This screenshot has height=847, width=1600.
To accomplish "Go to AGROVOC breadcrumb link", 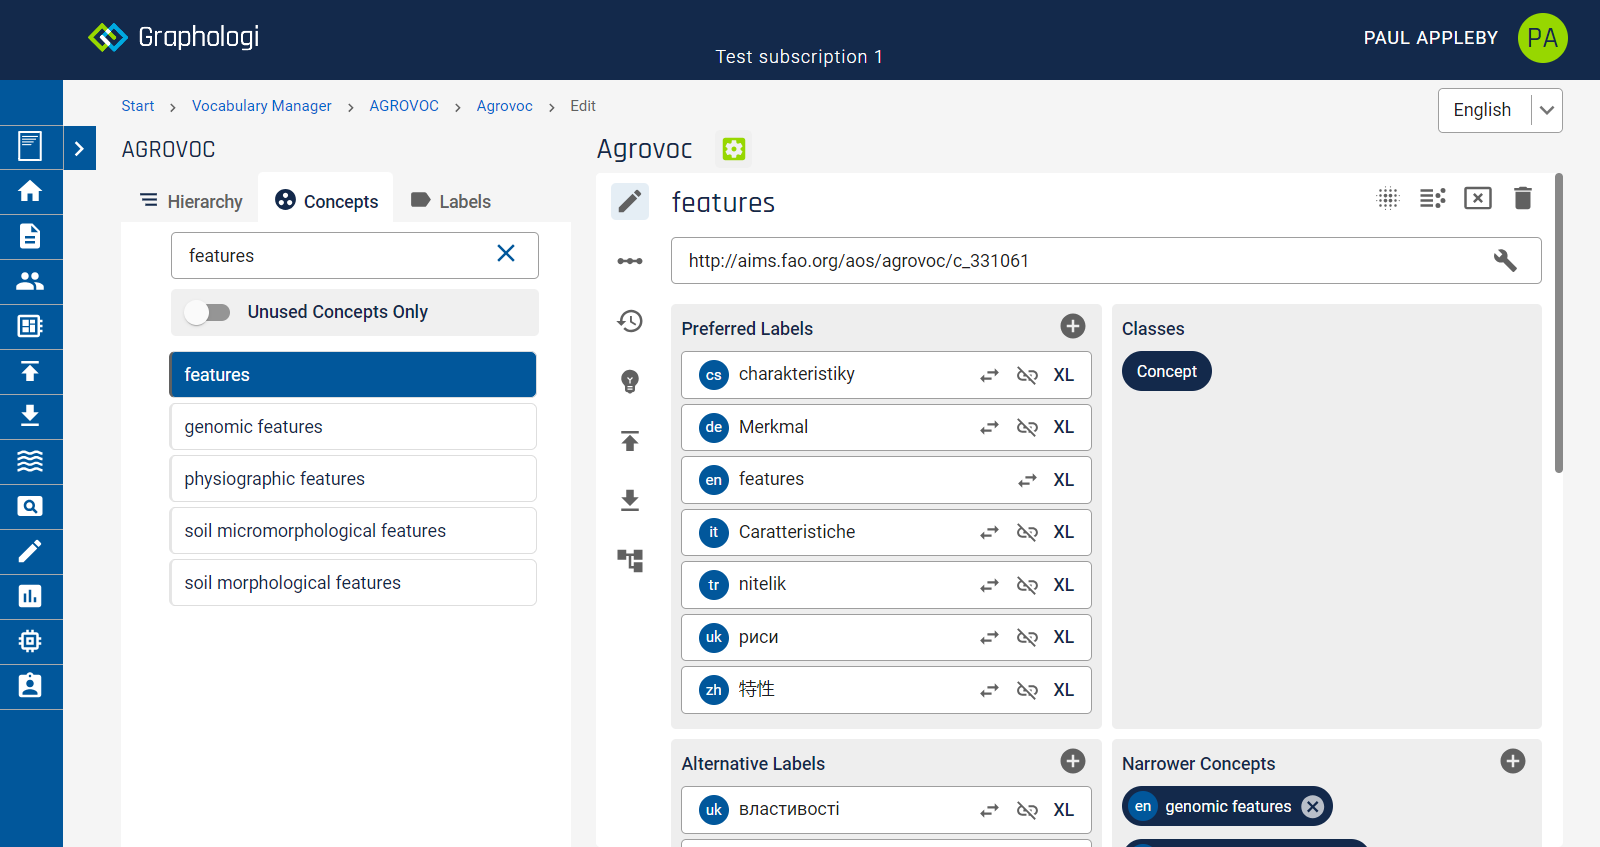I will [404, 106].
